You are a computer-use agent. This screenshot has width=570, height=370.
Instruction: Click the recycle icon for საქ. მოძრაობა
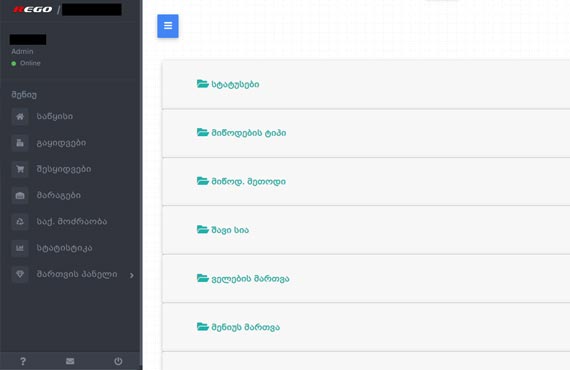pyautogui.click(x=20, y=222)
